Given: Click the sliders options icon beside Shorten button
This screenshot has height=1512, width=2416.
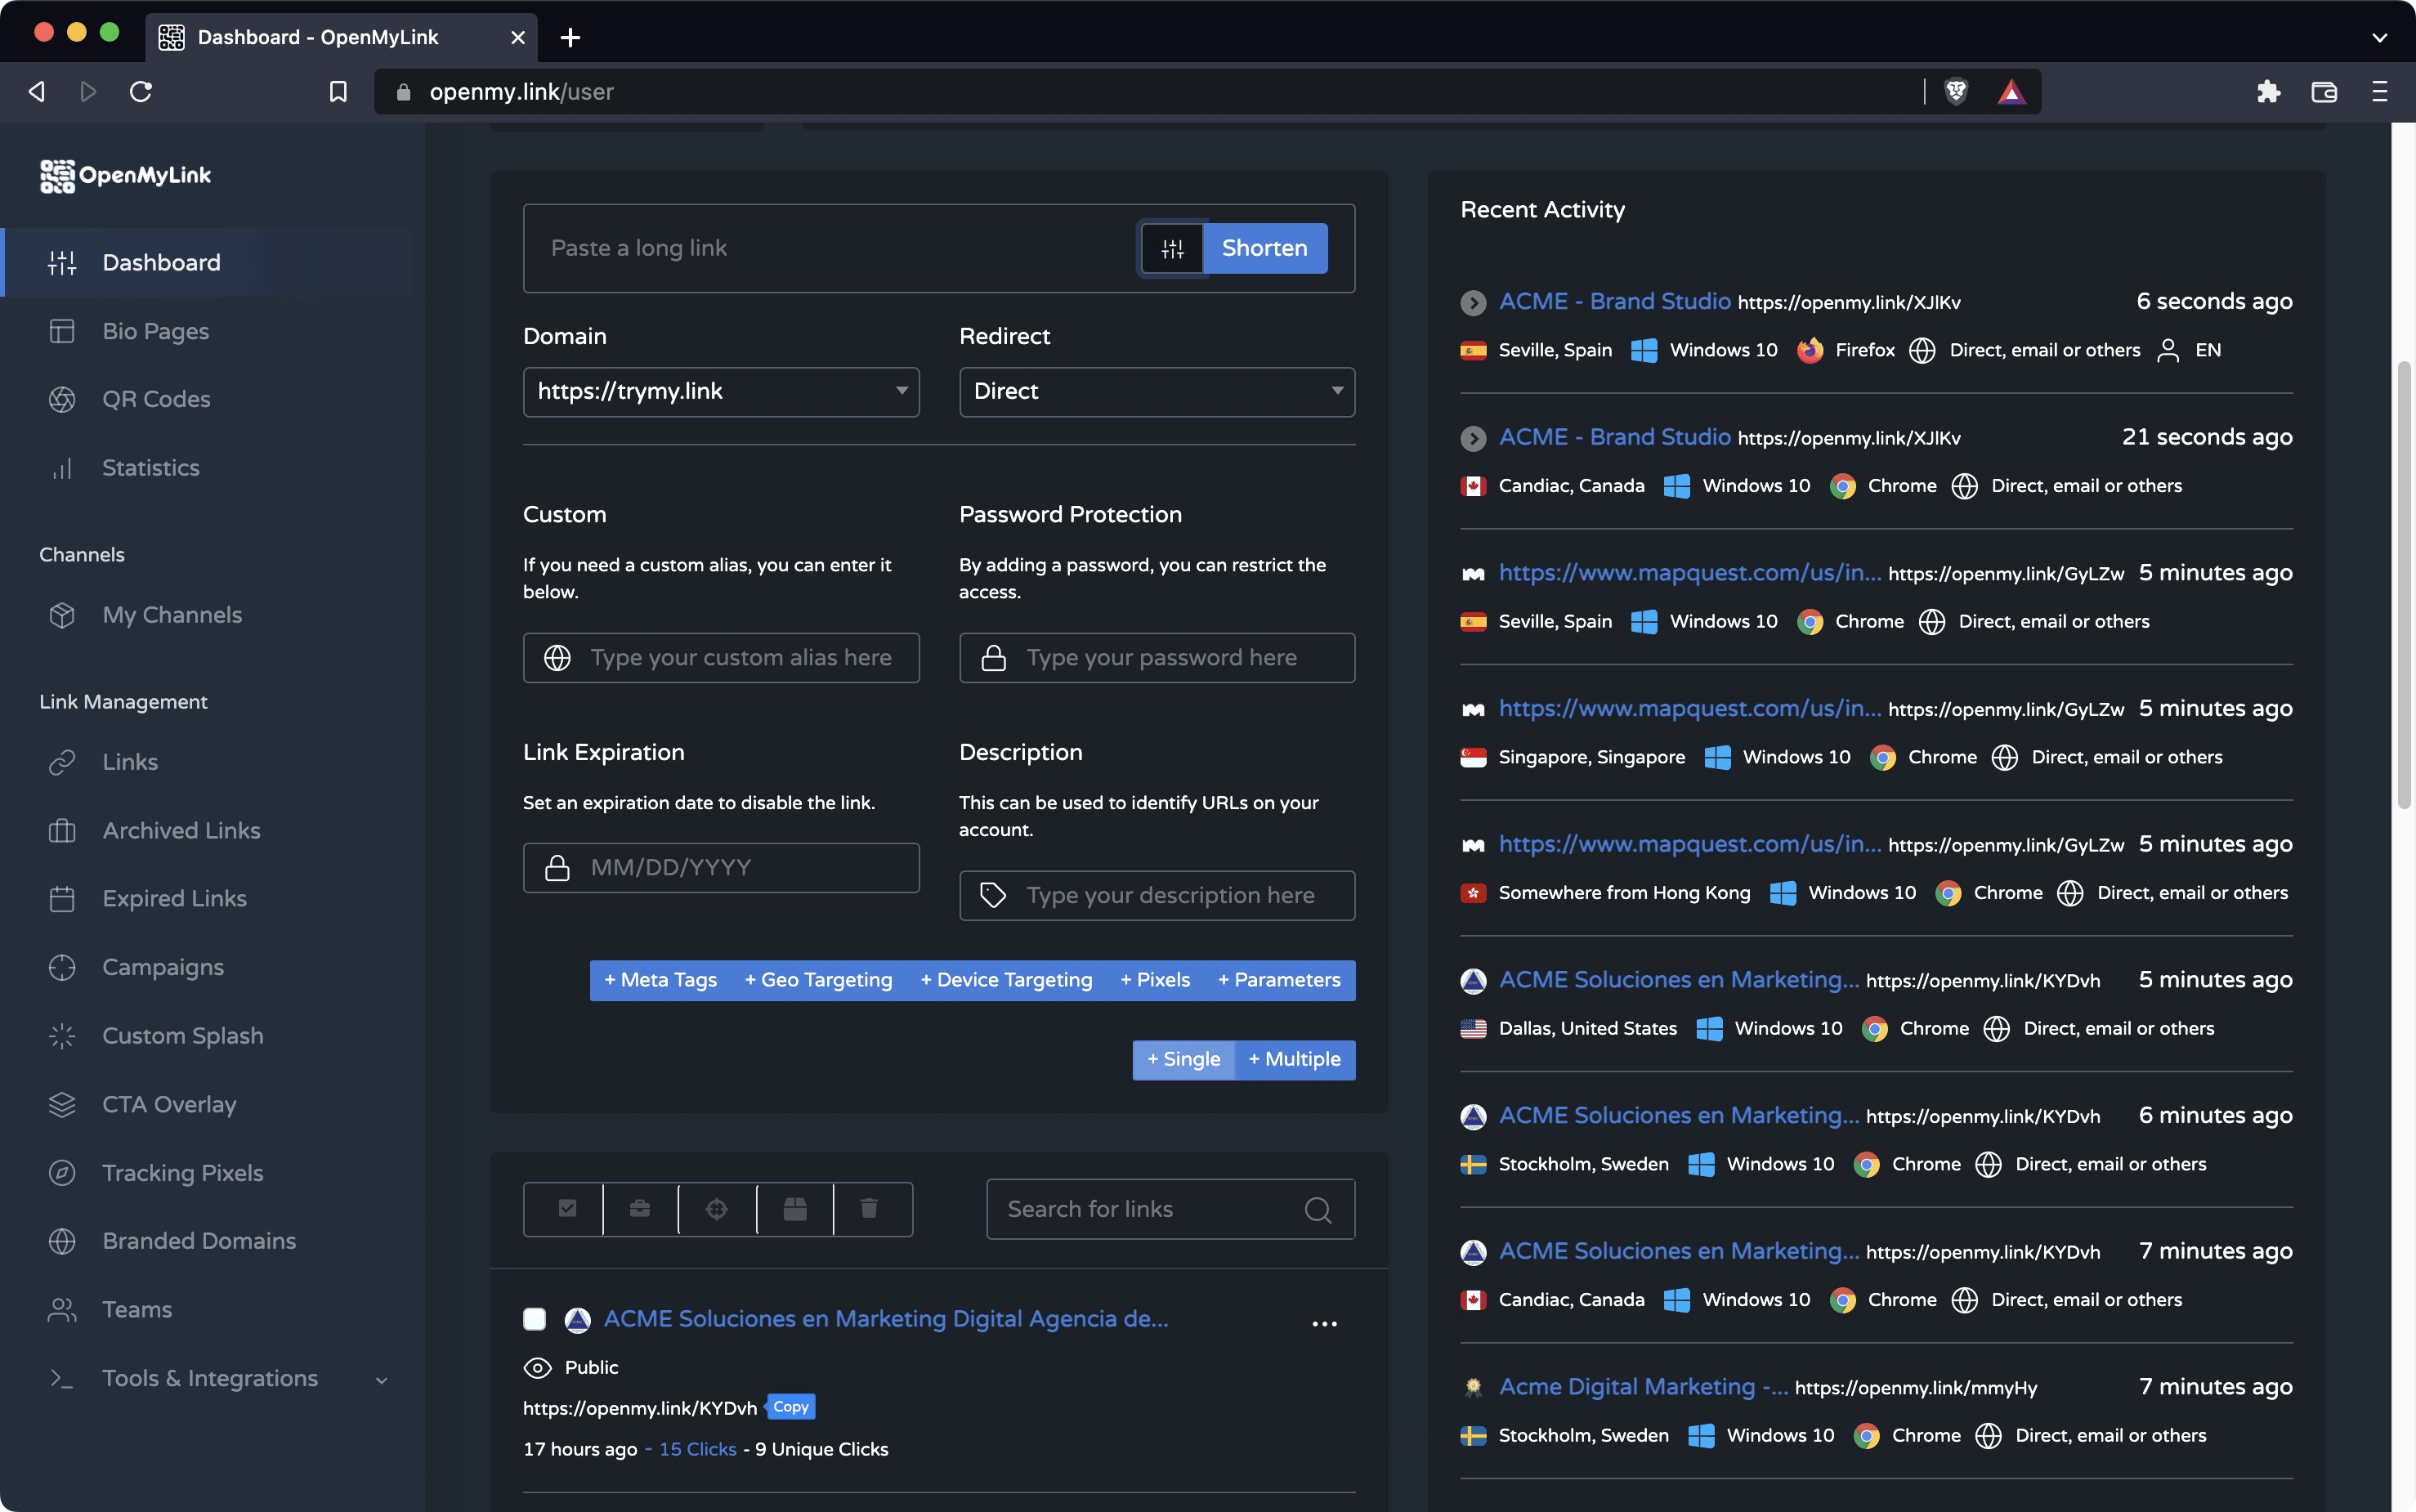Looking at the screenshot, I should coord(1172,248).
